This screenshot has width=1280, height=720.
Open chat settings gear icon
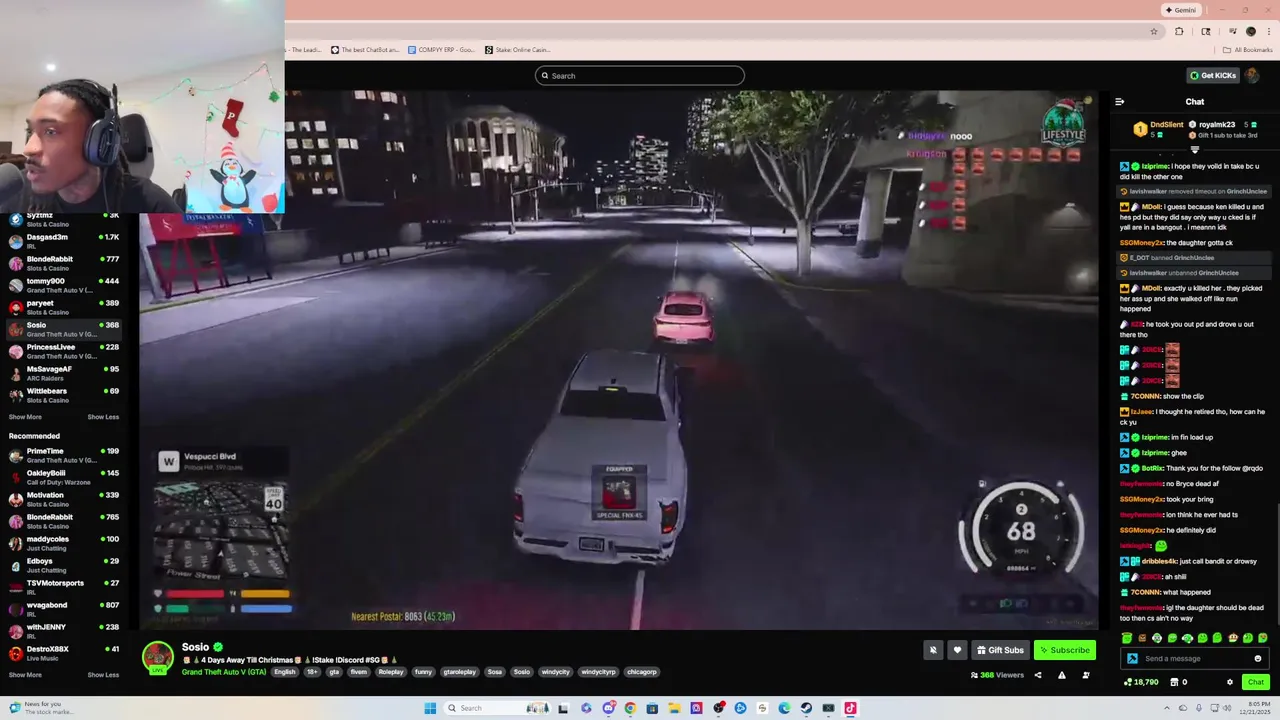click(x=1230, y=682)
